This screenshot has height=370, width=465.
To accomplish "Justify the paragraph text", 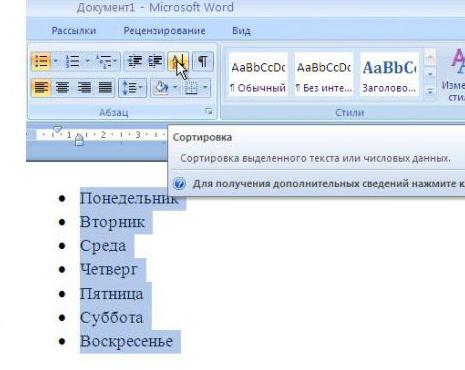I will 105,88.
